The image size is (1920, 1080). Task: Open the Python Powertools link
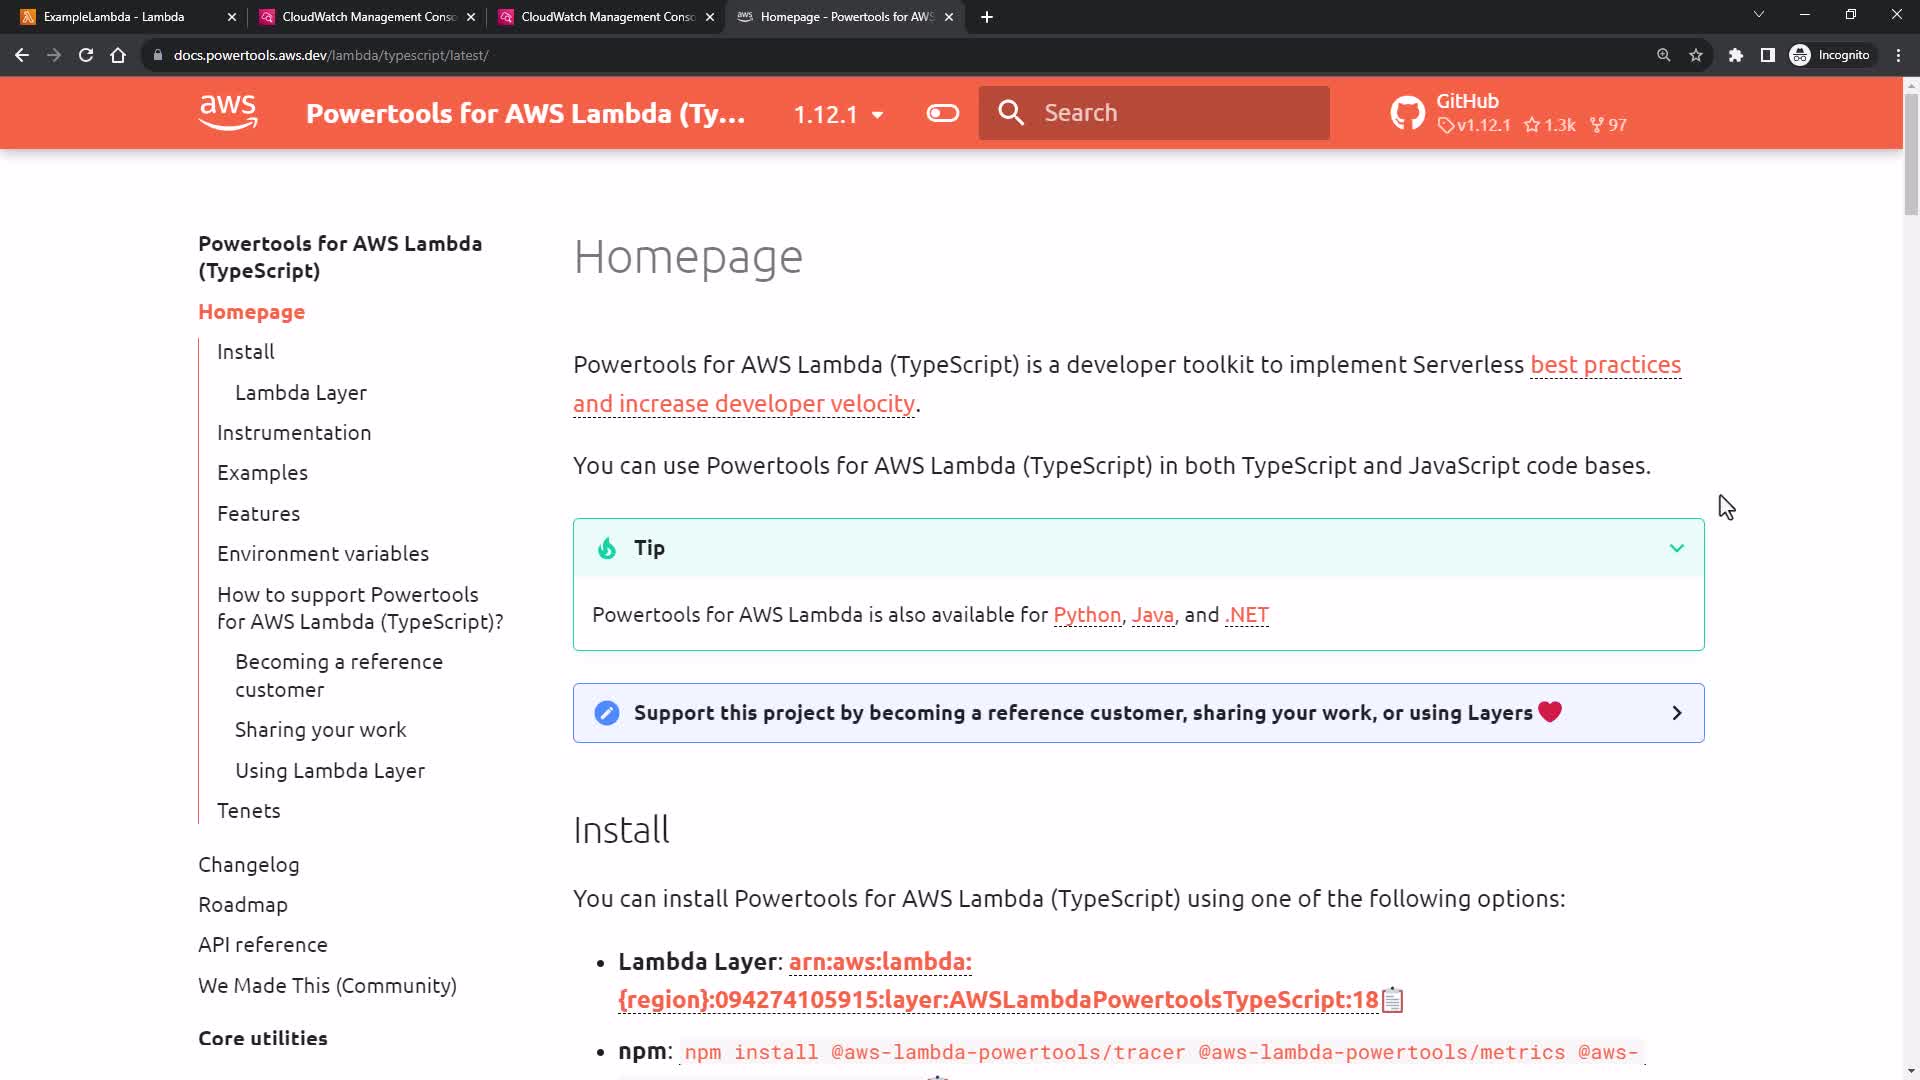click(1087, 615)
